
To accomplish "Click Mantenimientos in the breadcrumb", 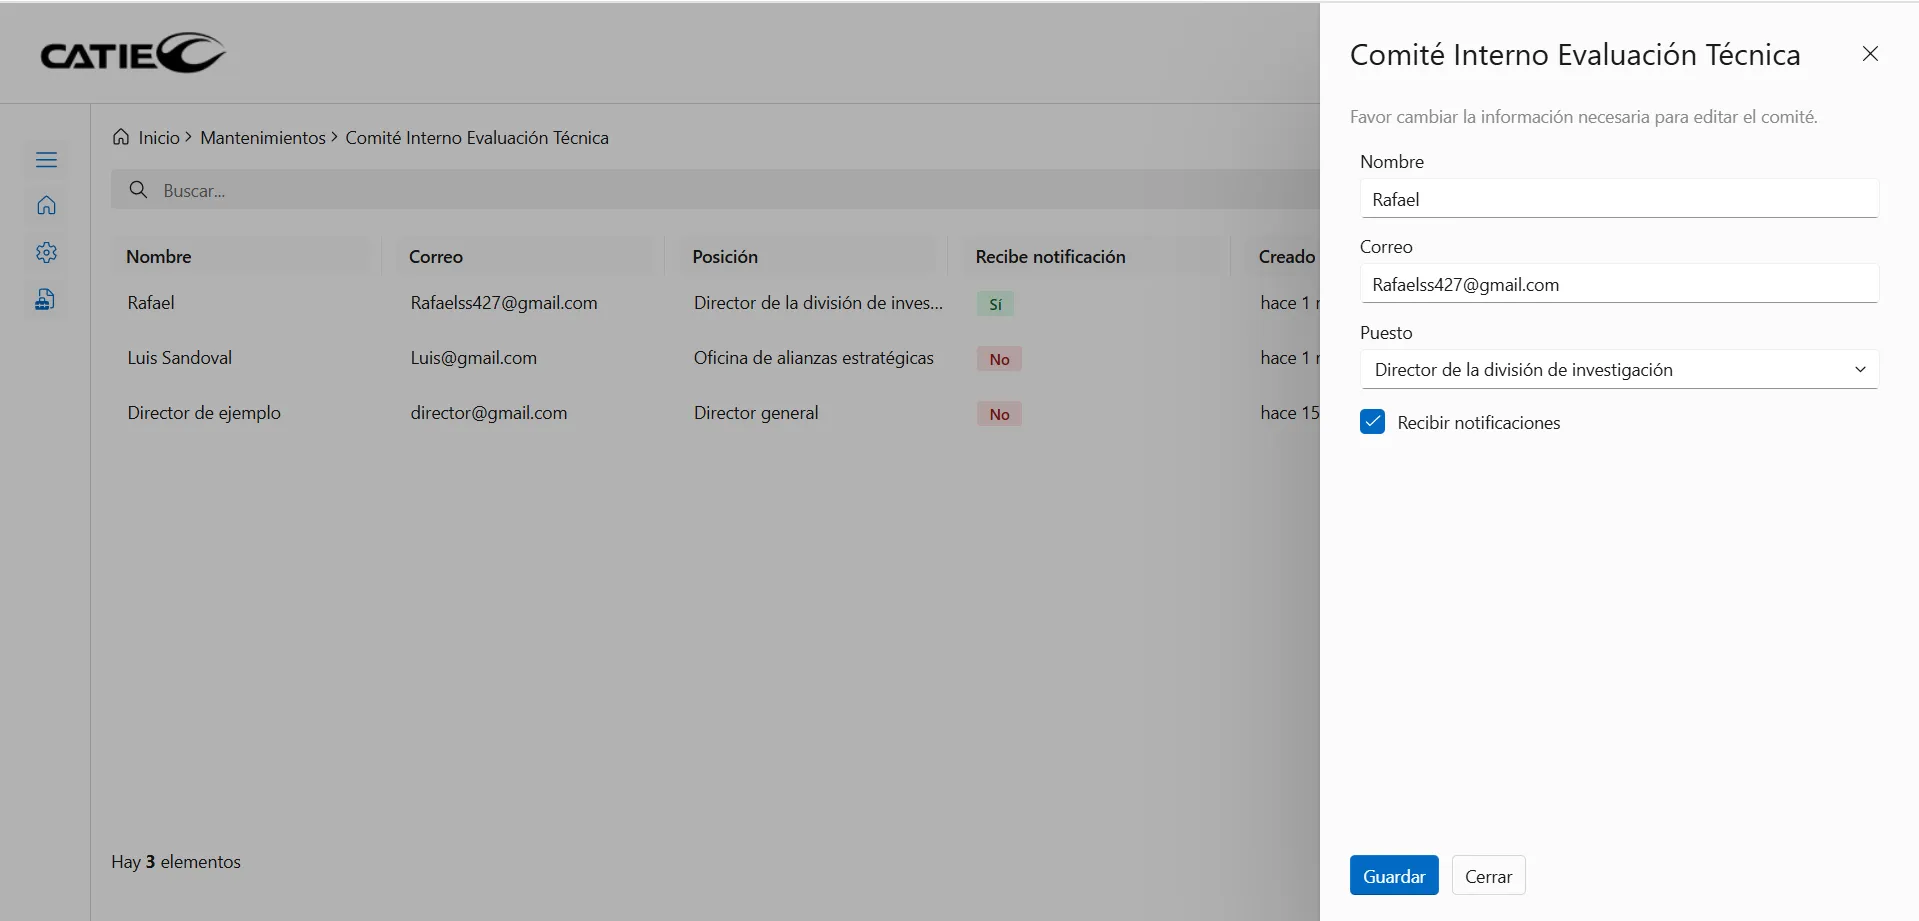I will click(x=263, y=138).
